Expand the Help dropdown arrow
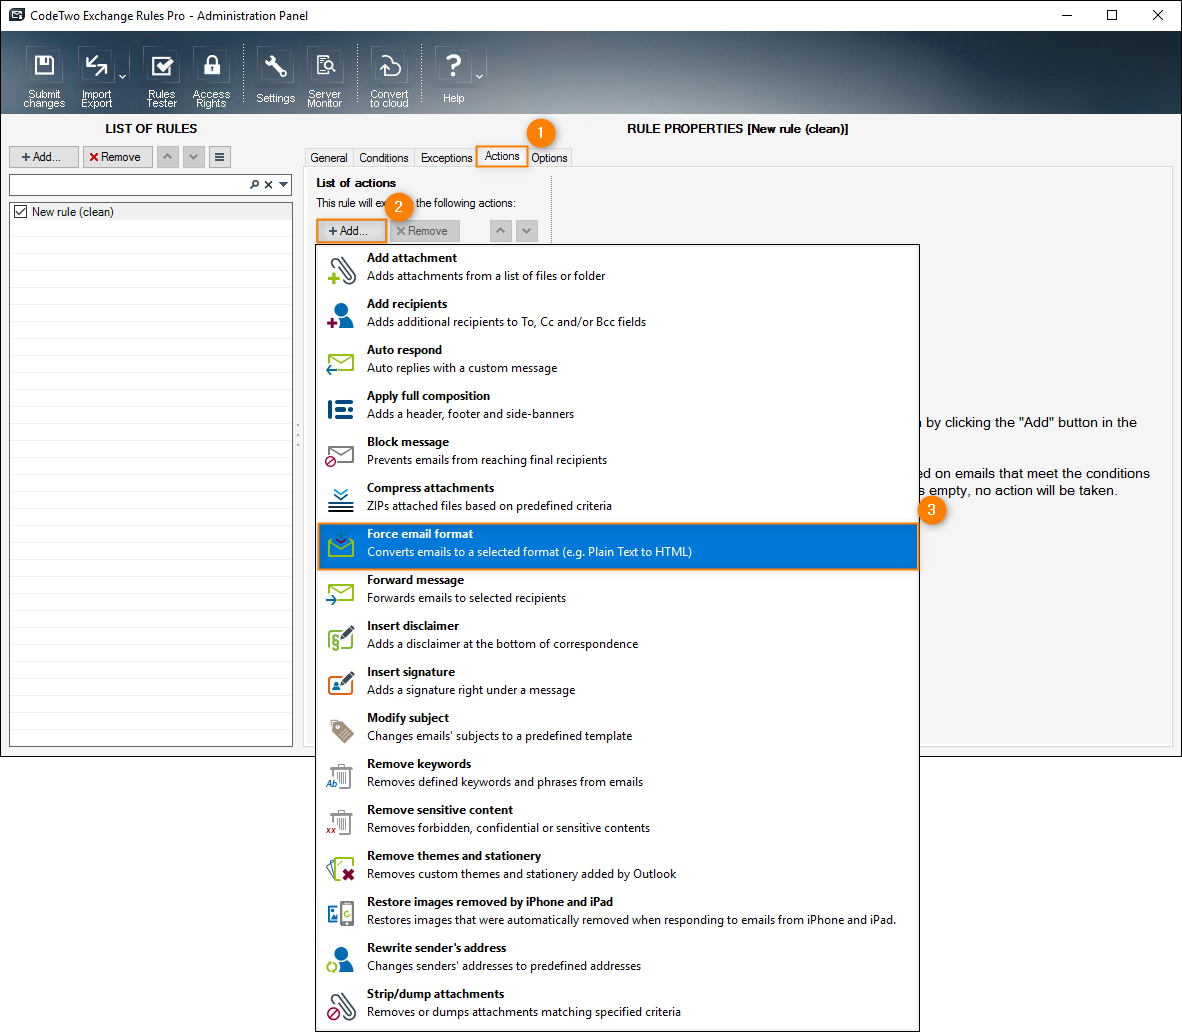 [x=479, y=77]
